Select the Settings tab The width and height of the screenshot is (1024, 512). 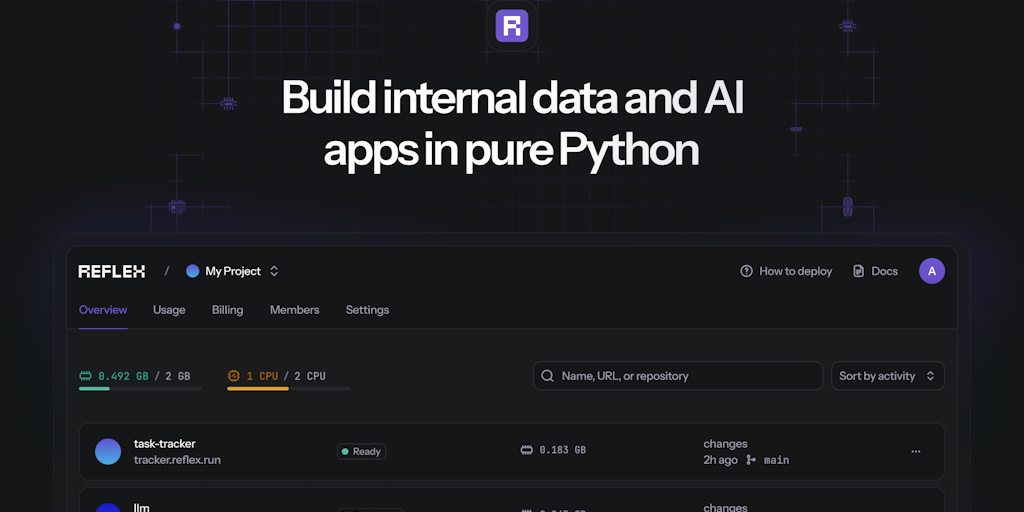[367, 310]
